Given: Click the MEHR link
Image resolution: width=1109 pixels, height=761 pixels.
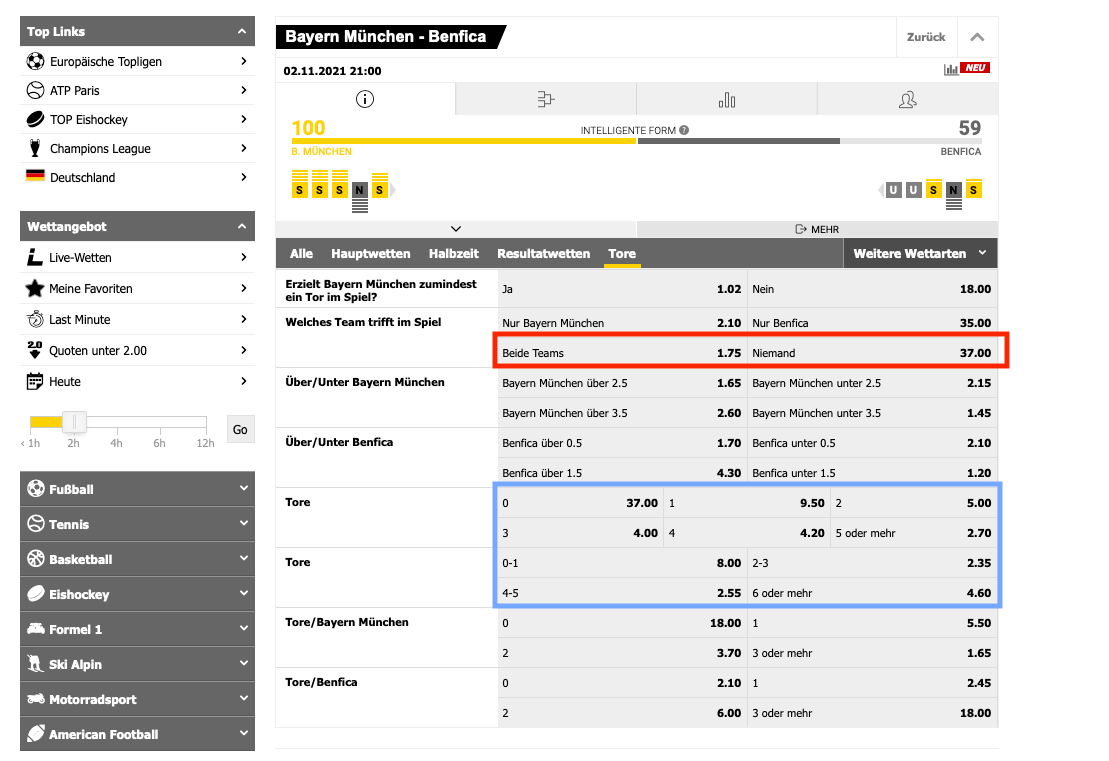Looking at the screenshot, I should 818,229.
